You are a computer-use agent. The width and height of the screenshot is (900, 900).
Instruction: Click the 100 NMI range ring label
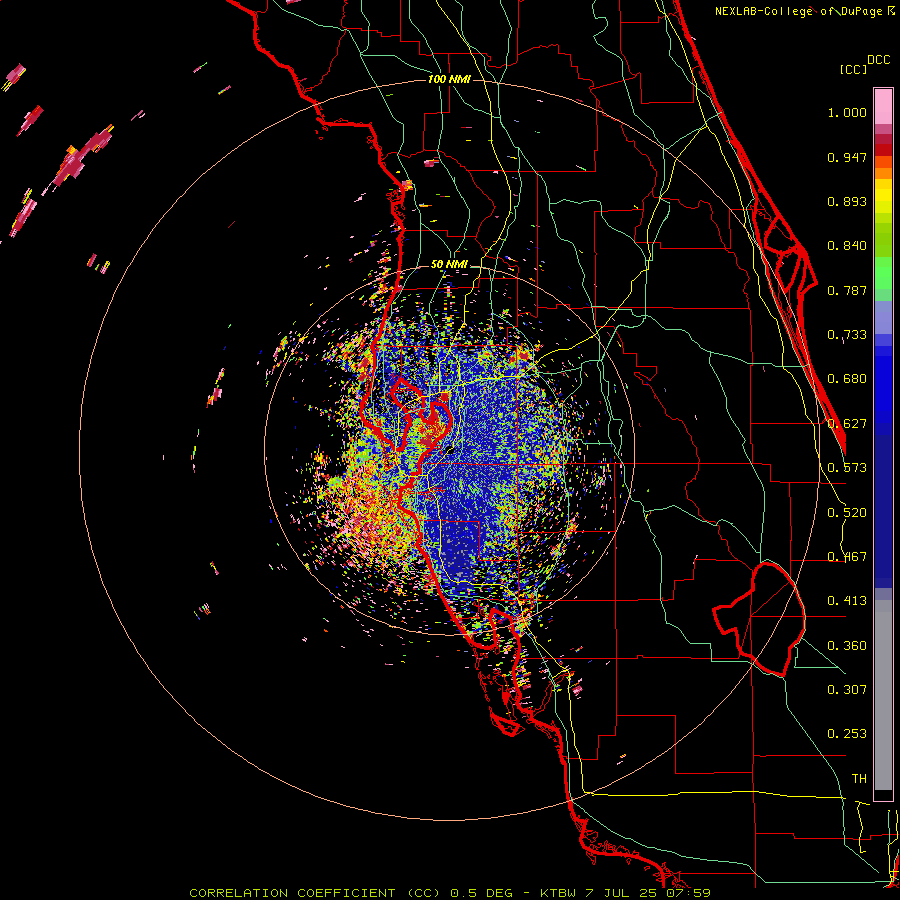449,79
